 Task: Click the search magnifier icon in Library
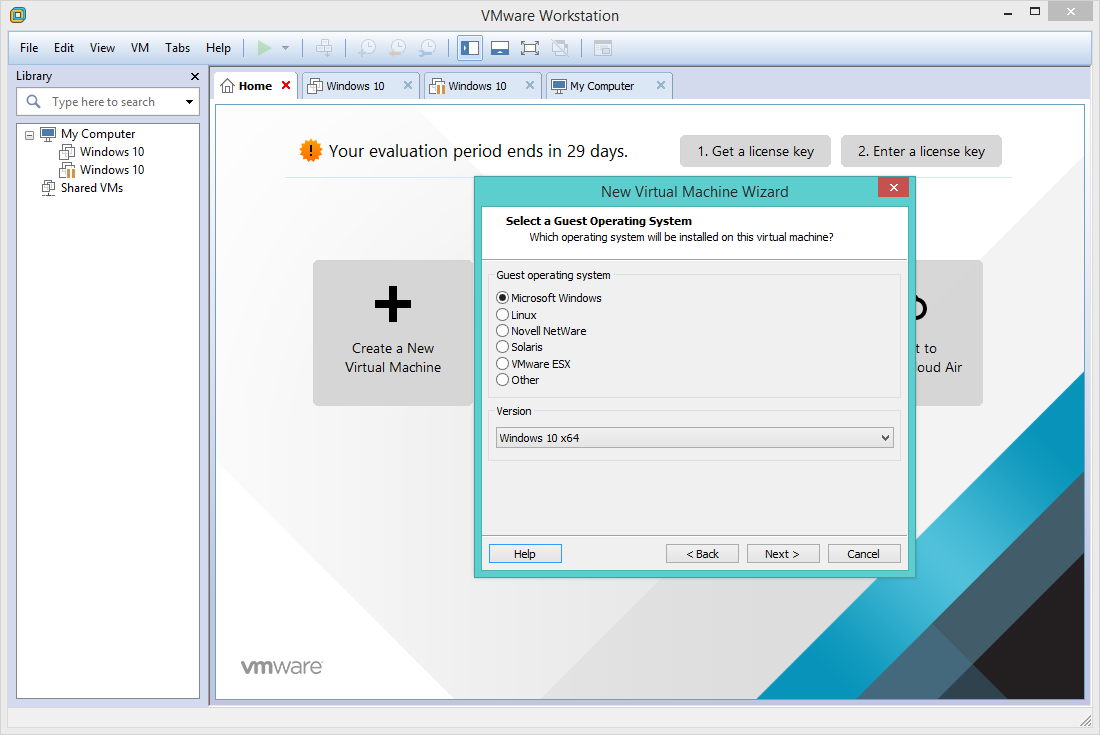tap(33, 102)
